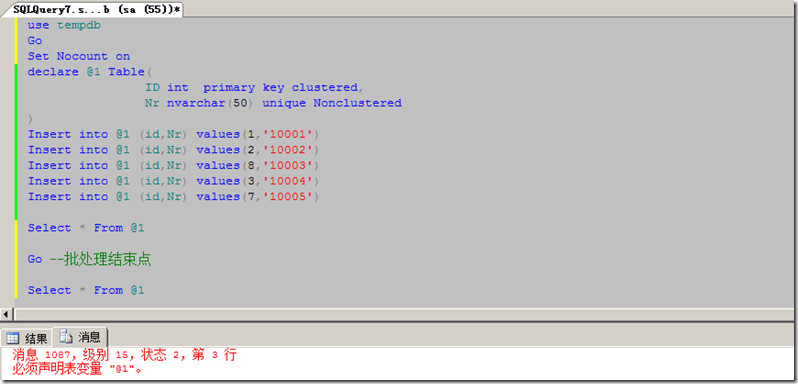The width and height of the screenshot is (798, 384).
Task: Click the horizontal scrollbar left arrow
Action: point(6,313)
